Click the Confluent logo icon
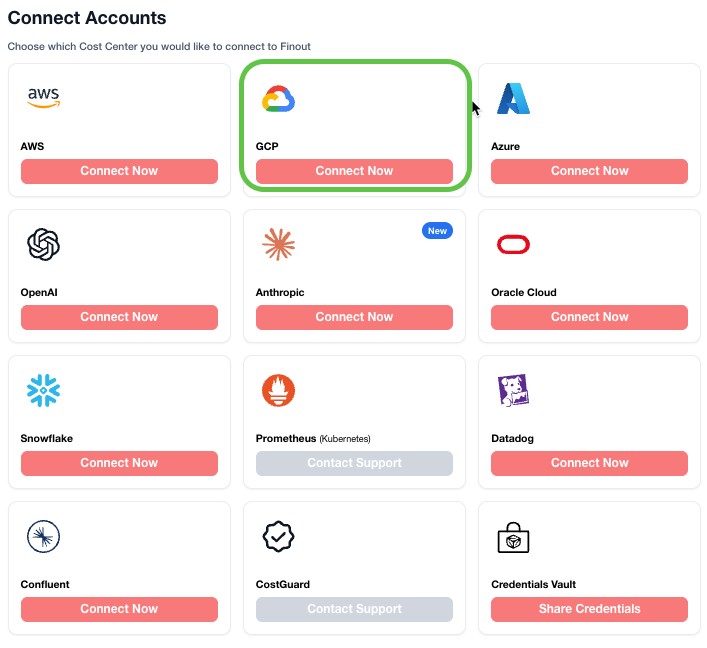 44,536
